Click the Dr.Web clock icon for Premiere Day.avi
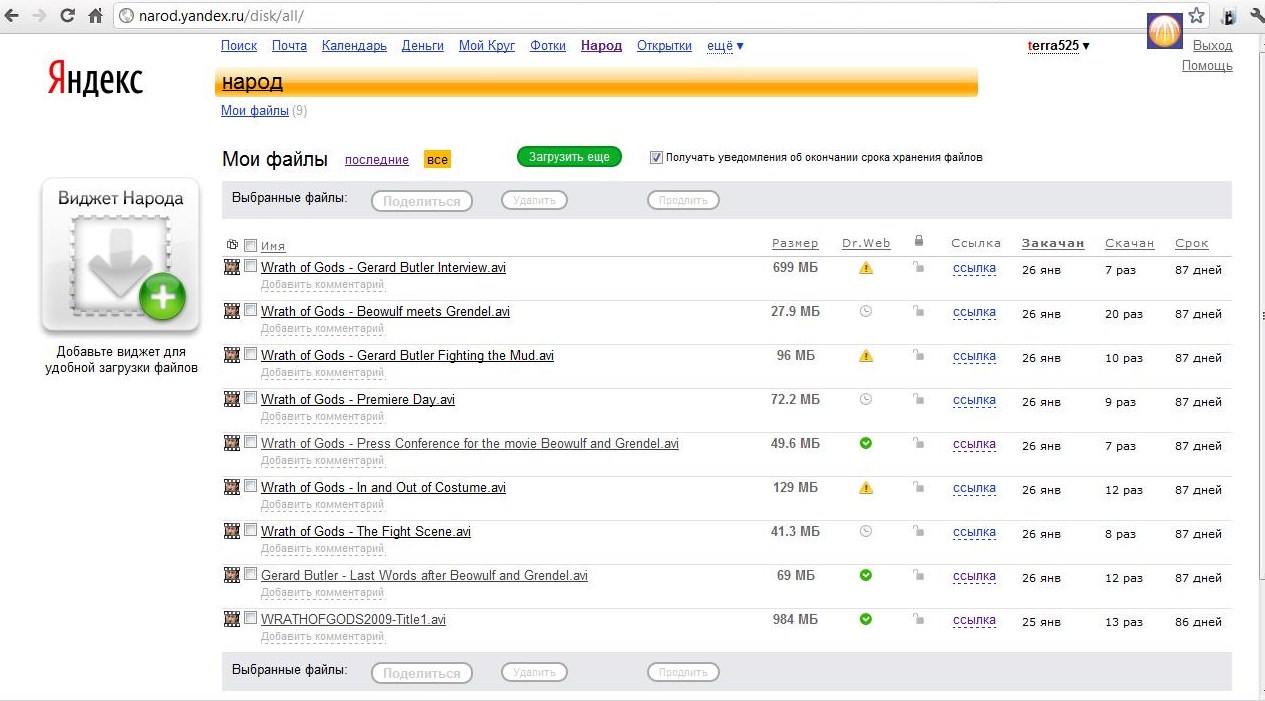Screen dimensions: 1265x701 [866, 399]
